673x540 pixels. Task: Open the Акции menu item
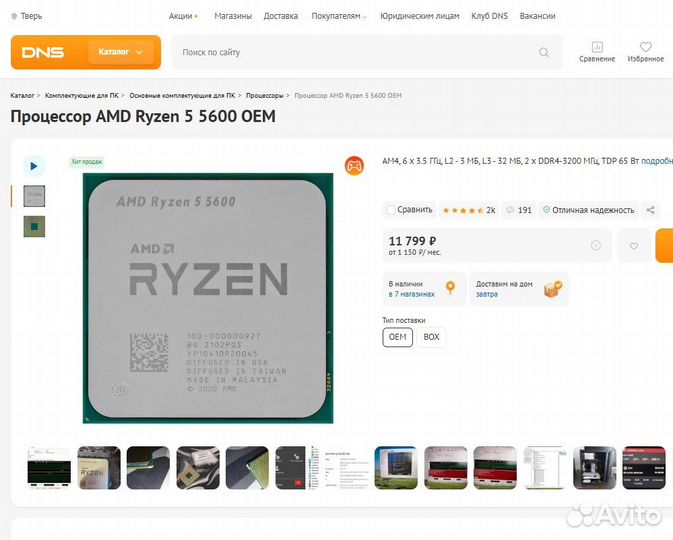pos(183,16)
